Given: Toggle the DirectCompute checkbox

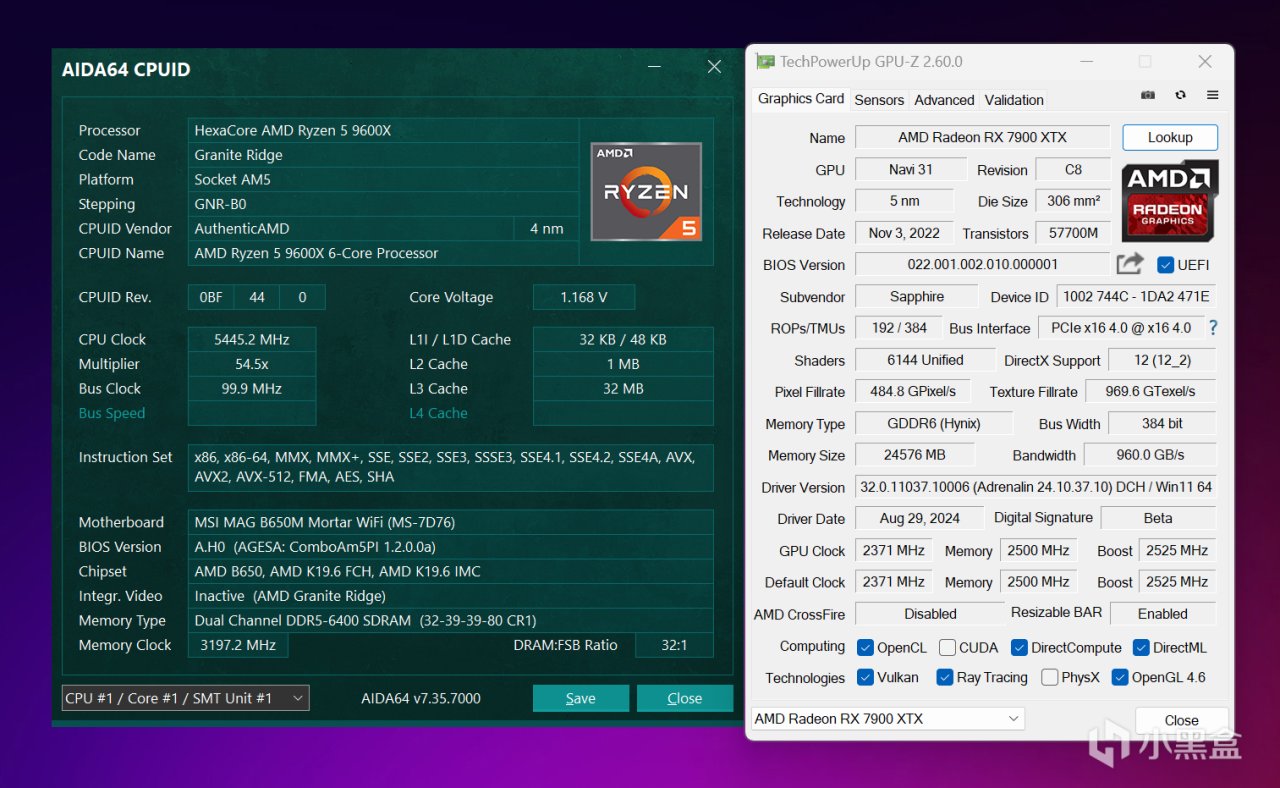Looking at the screenshot, I should [x=1019, y=647].
